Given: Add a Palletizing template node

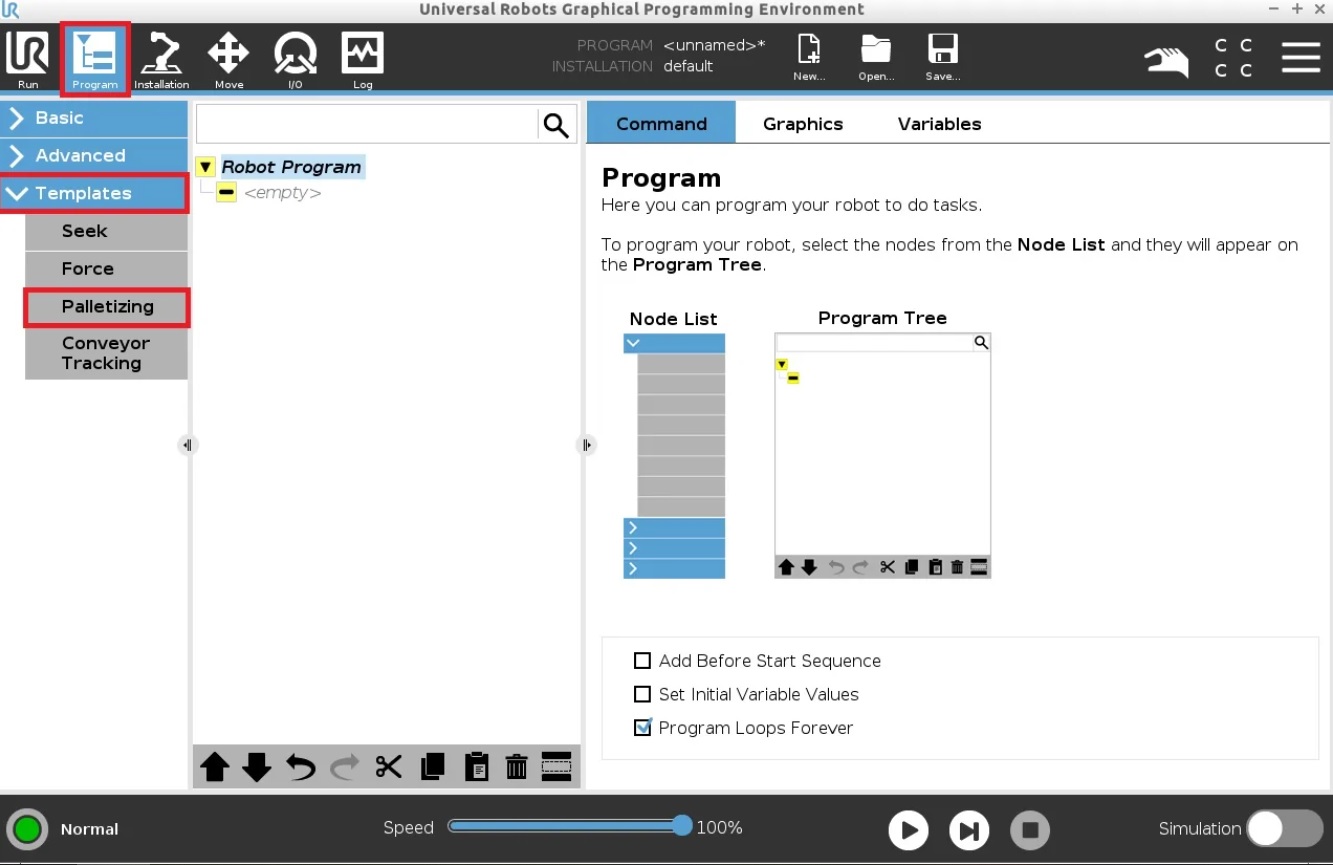Looking at the screenshot, I should click(106, 307).
